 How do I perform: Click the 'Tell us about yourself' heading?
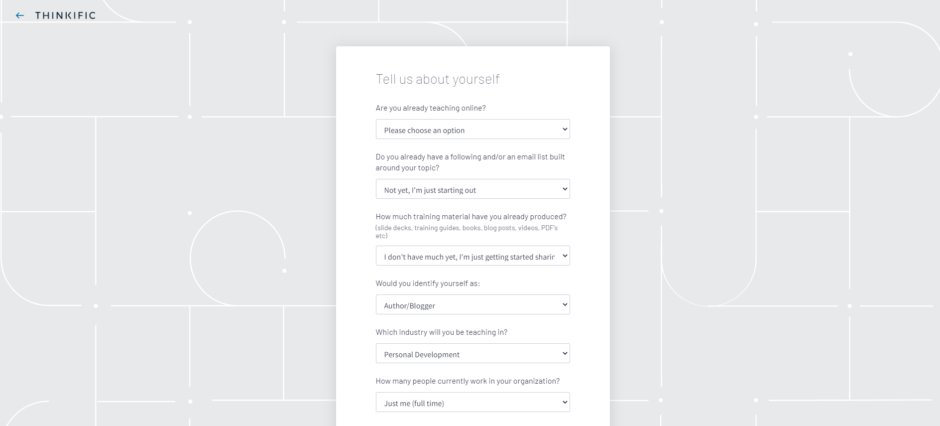coord(438,79)
